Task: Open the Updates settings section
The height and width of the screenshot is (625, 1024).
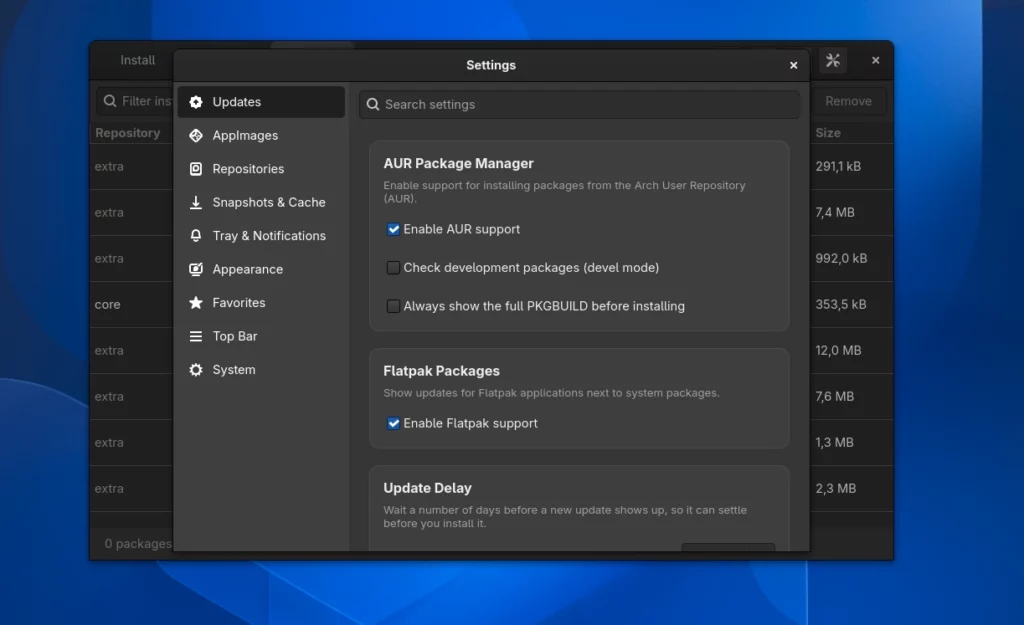Action: (x=261, y=102)
